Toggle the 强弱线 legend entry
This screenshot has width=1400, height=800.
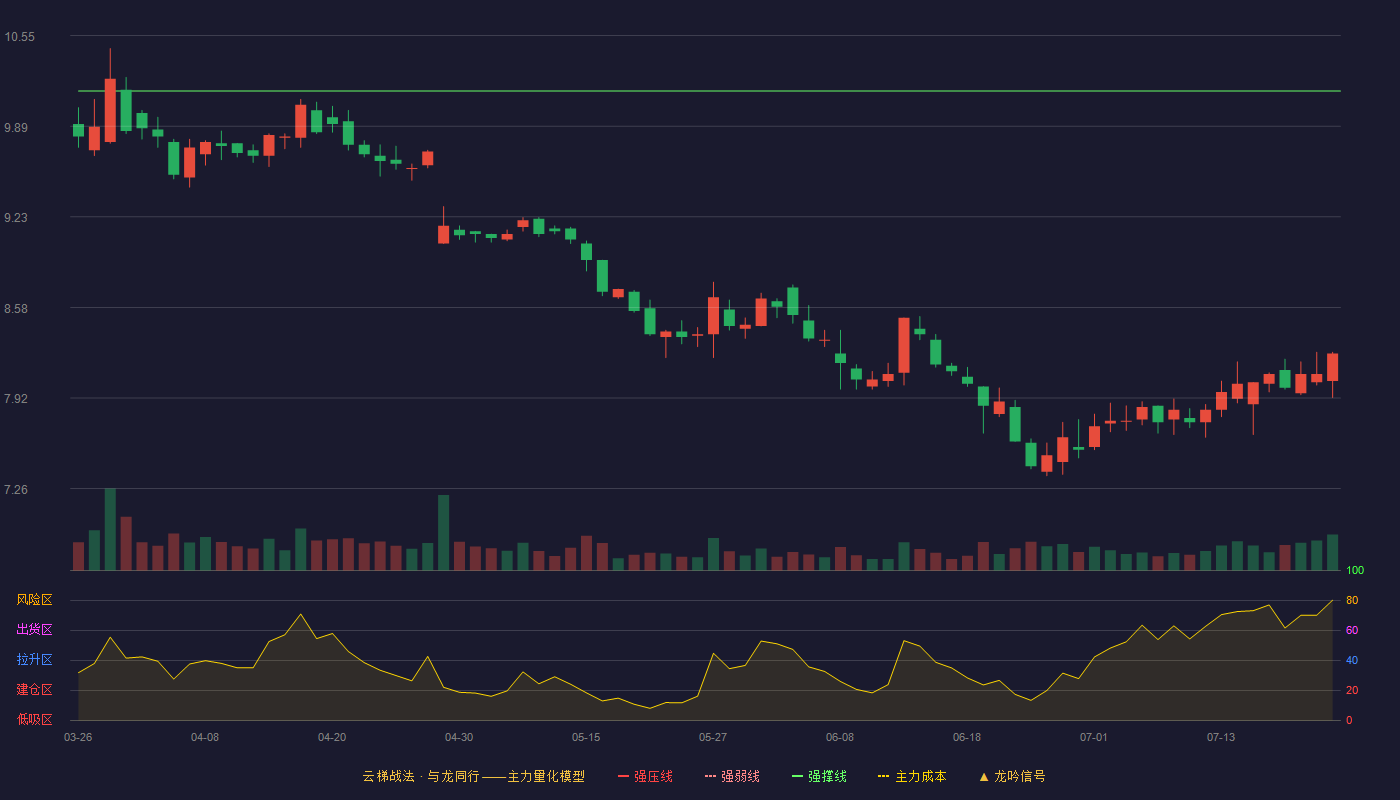732,776
